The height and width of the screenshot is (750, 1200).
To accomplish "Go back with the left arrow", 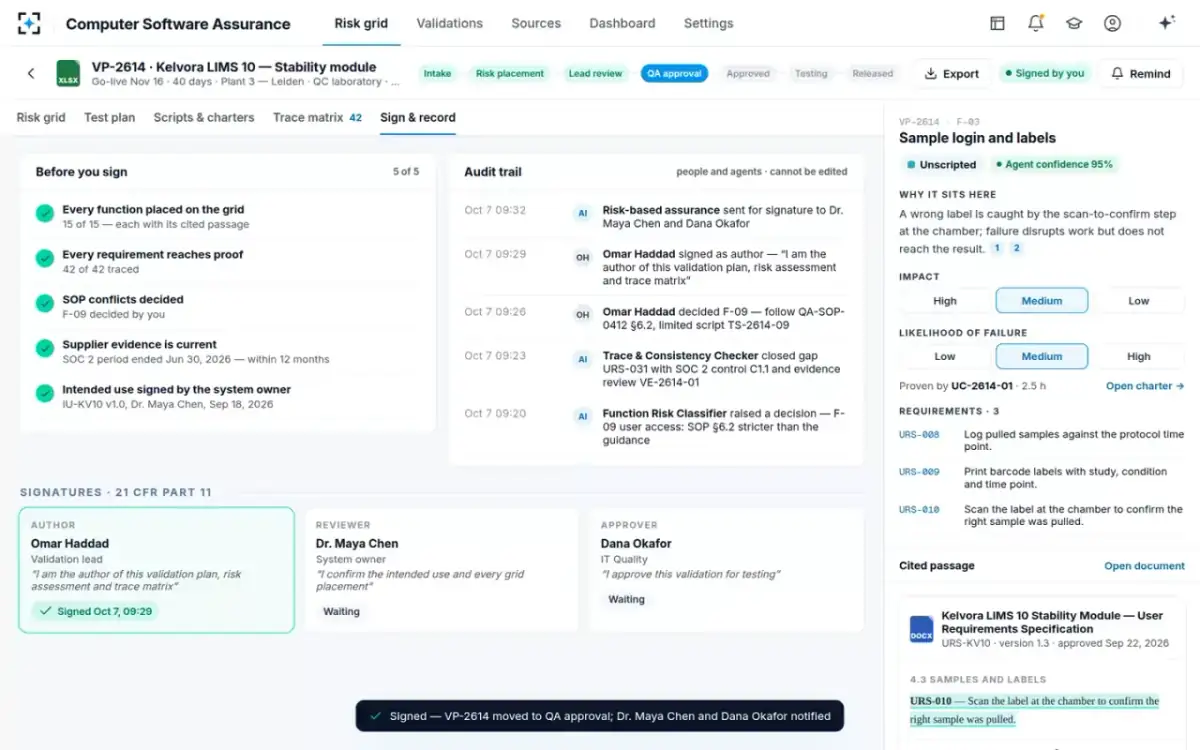I will [31, 73].
